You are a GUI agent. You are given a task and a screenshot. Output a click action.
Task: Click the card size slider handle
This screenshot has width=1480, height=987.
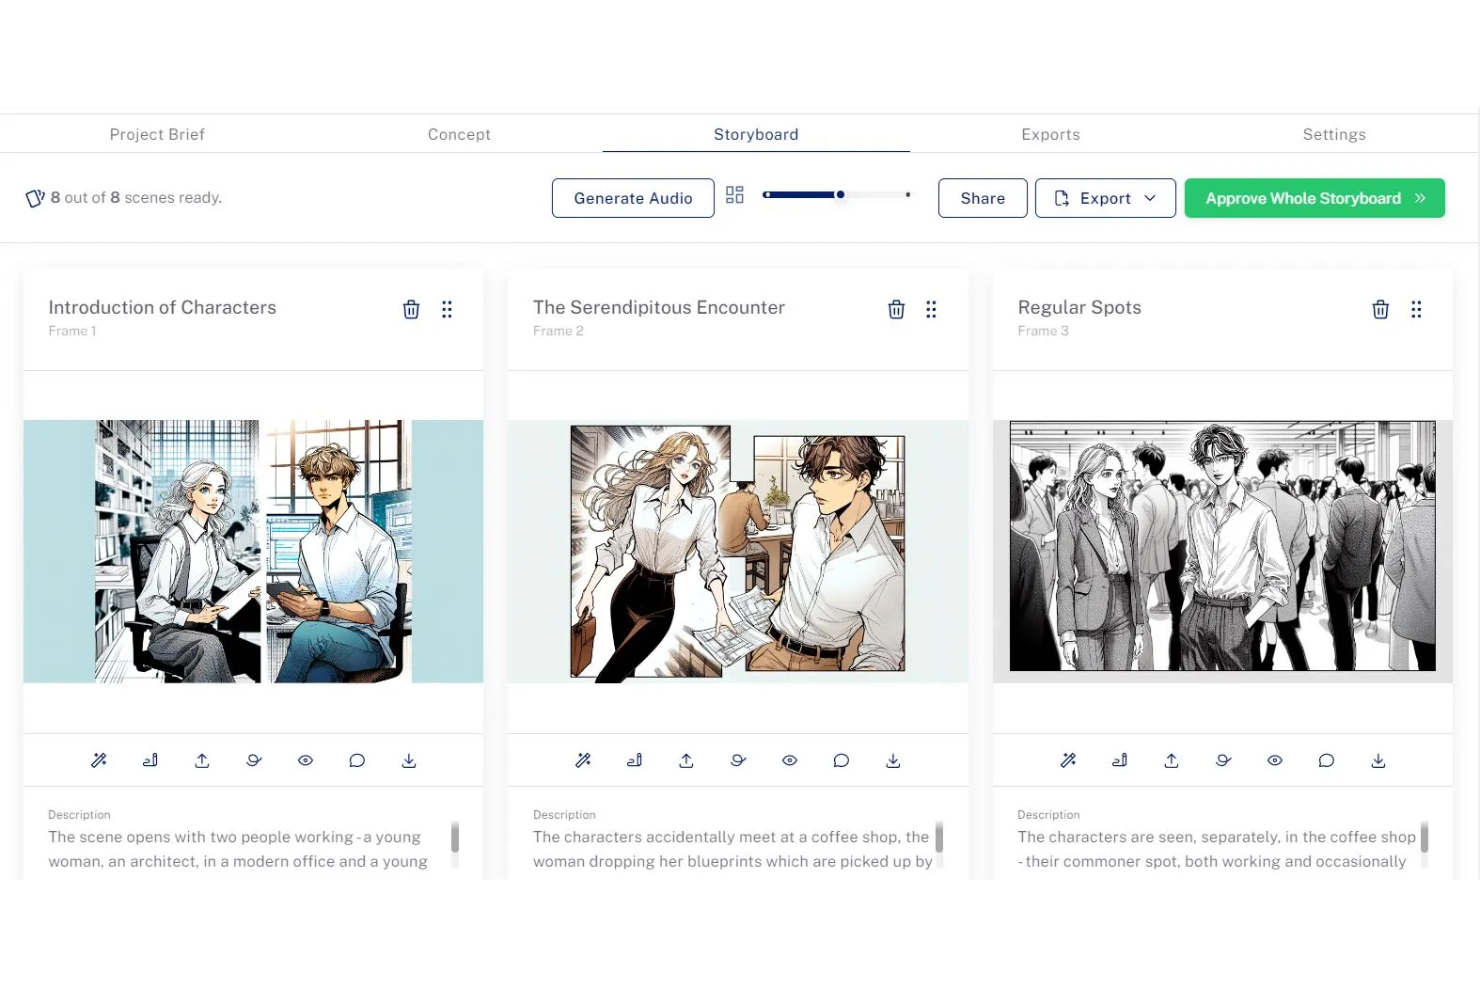pyautogui.click(x=841, y=195)
